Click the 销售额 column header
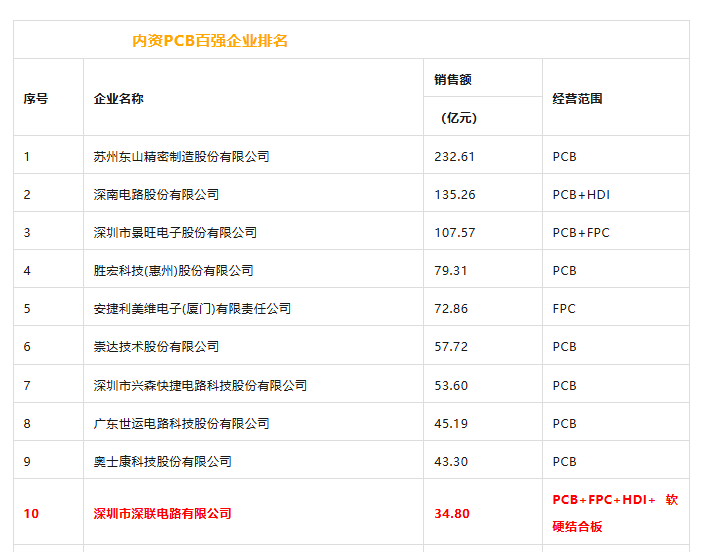The image size is (719, 552). (453, 79)
